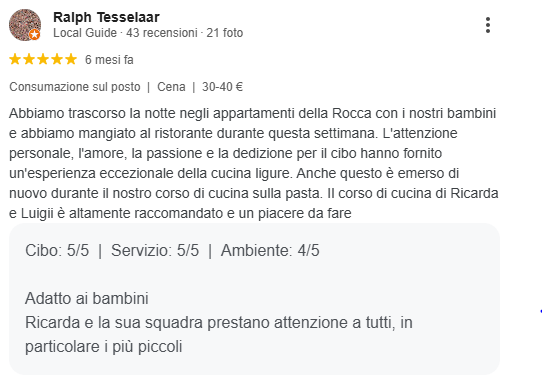The width and height of the screenshot is (542, 380).
Task: Click the 43 recensioni count
Action: coord(161,33)
